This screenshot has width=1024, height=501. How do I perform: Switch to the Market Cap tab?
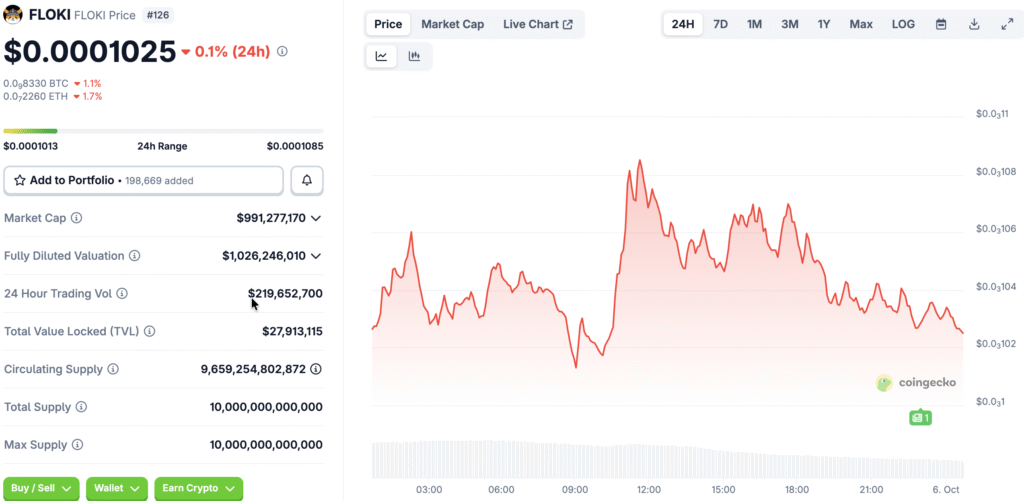pyautogui.click(x=452, y=24)
